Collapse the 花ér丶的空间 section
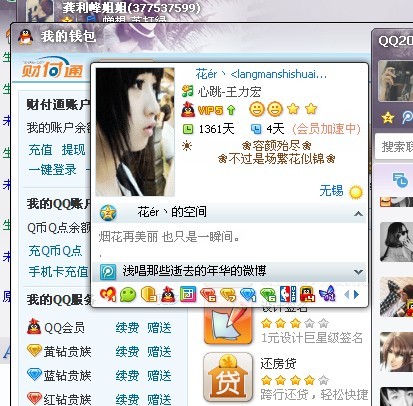The image size is (413, 406). (x=358, y=214)
